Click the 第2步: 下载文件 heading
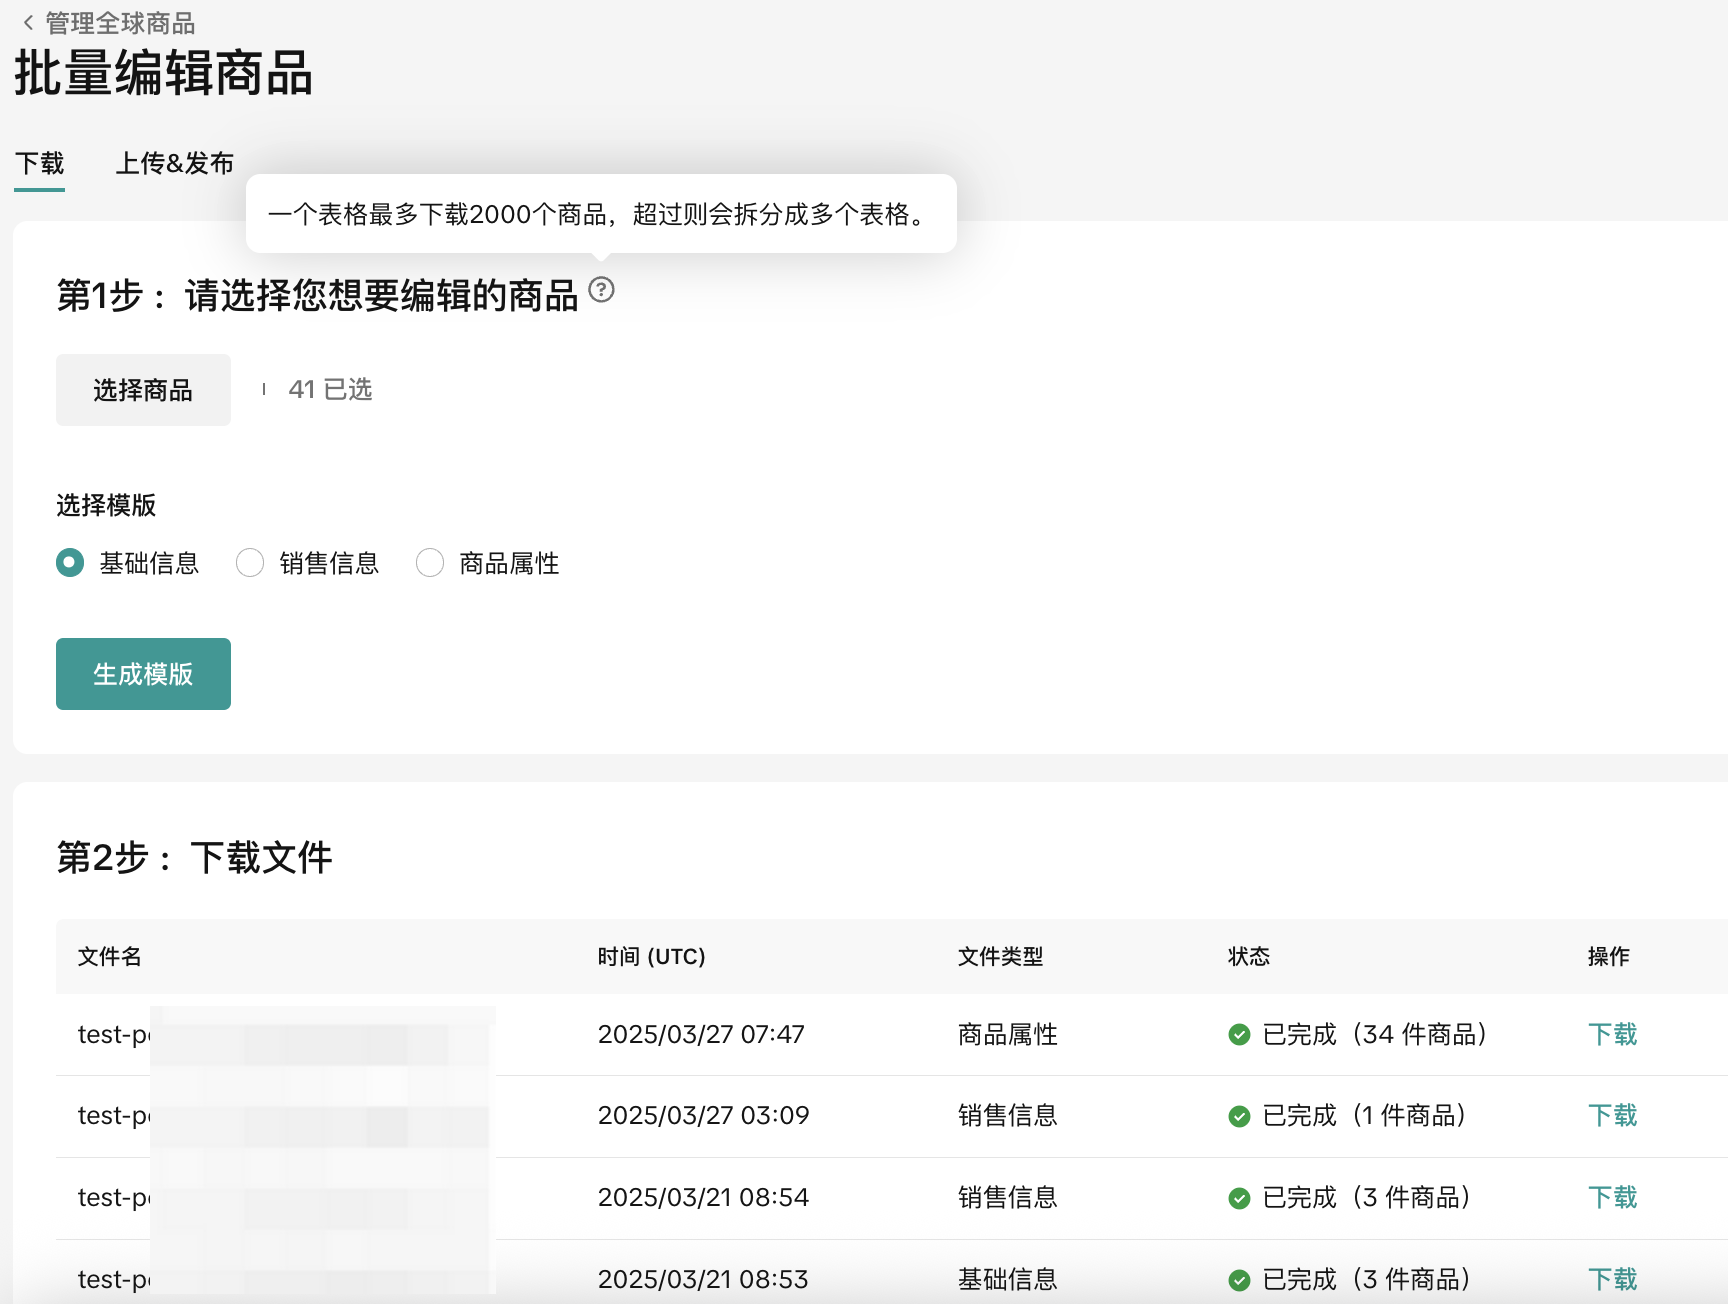1728x1304 pixels. click(x=194, y=857)
